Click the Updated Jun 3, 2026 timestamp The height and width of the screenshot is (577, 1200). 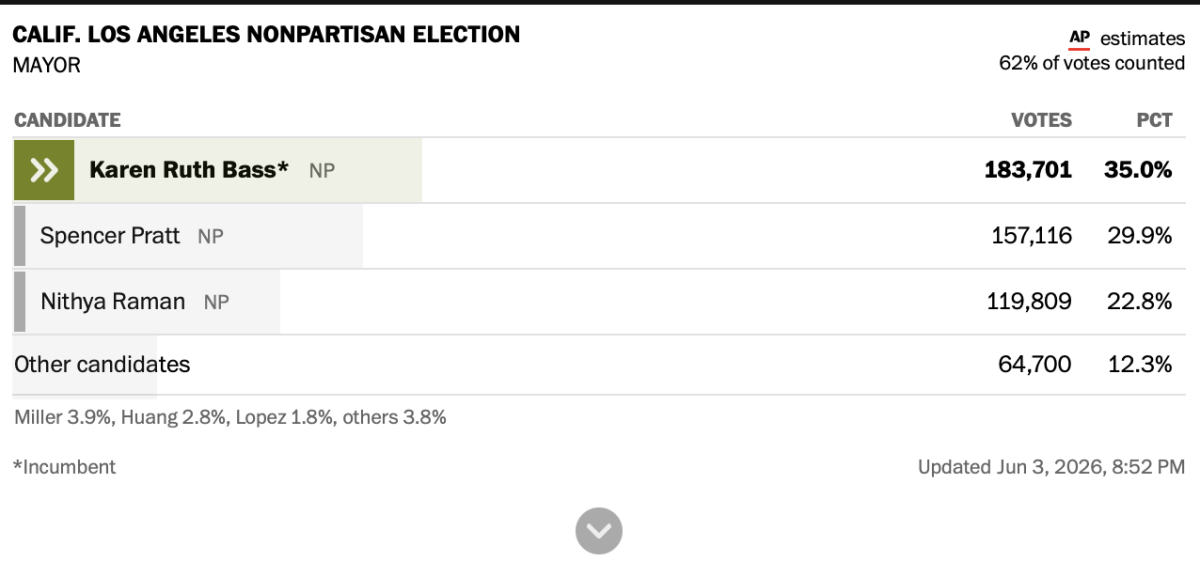[1051, 467]
